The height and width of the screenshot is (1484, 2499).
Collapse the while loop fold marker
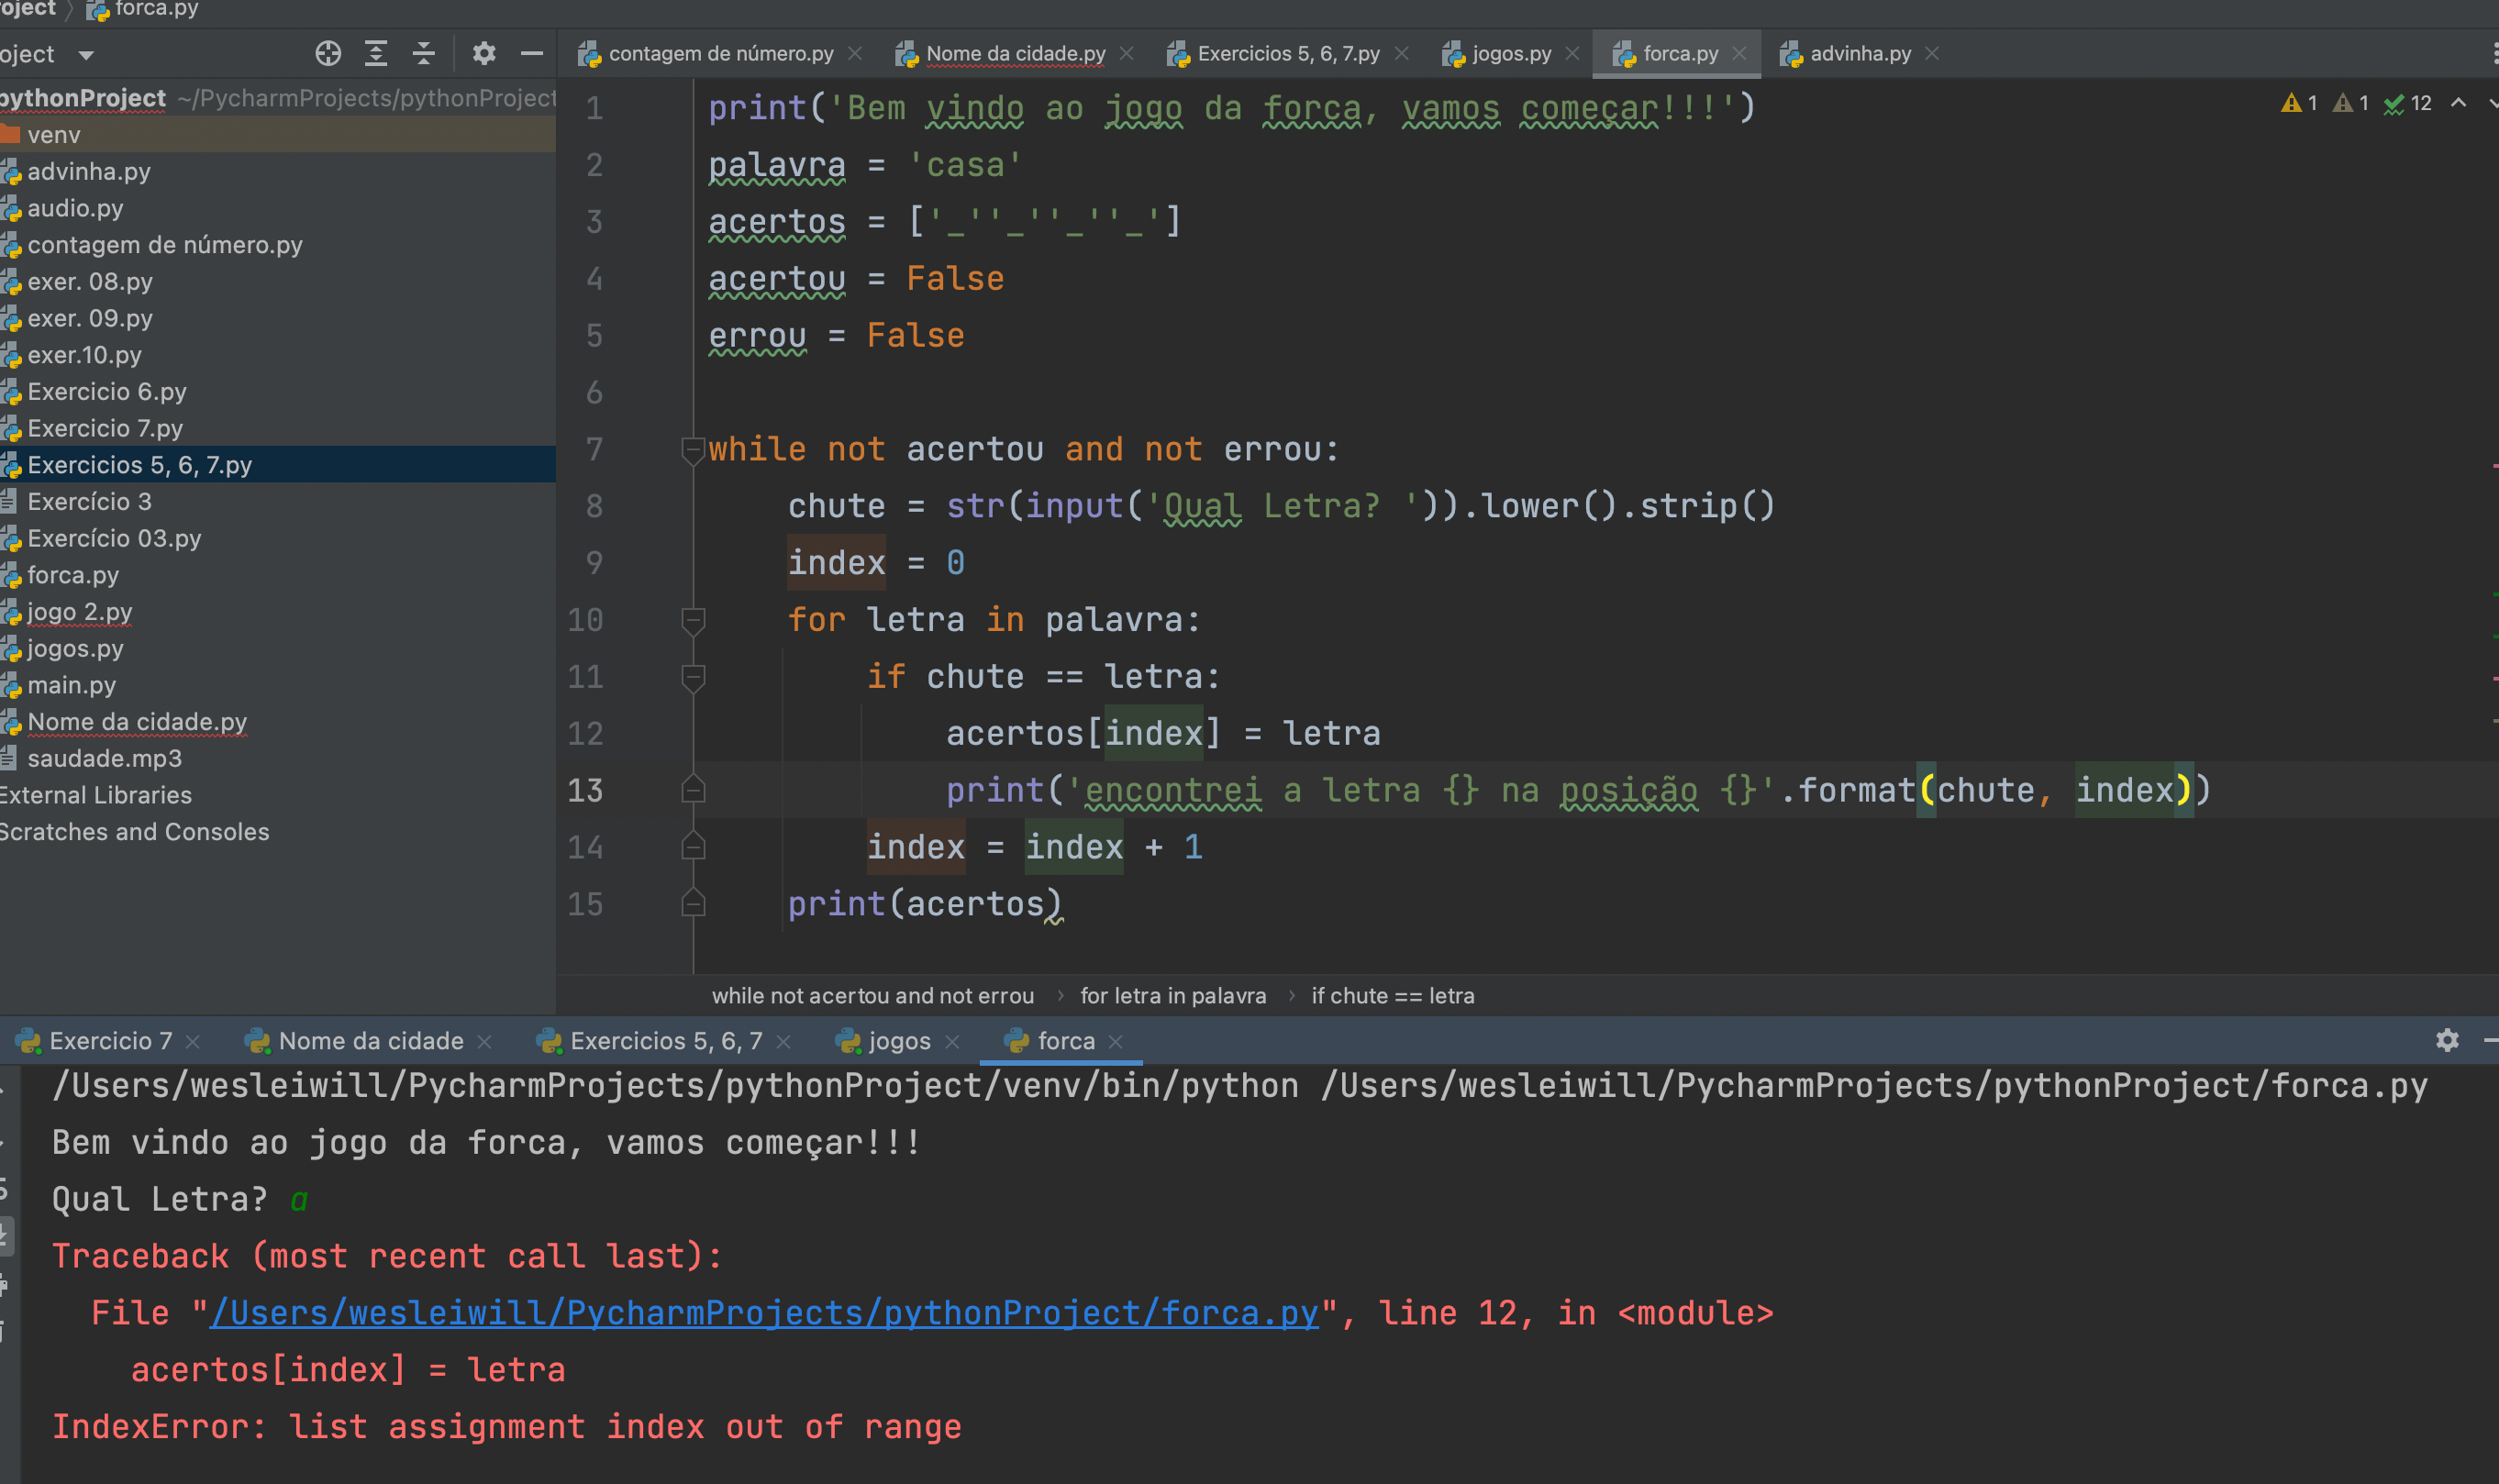coord(693,450)
